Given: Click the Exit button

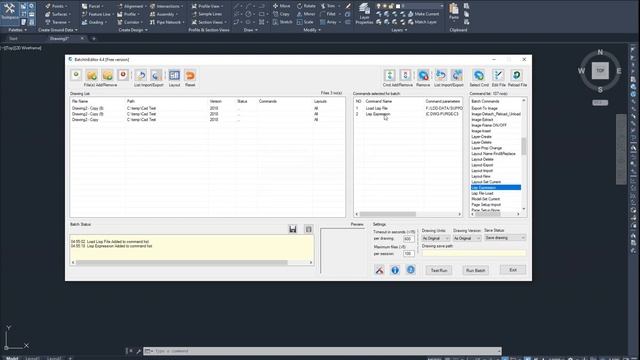Looking at the screenshot, I should [x=513, y=270].
